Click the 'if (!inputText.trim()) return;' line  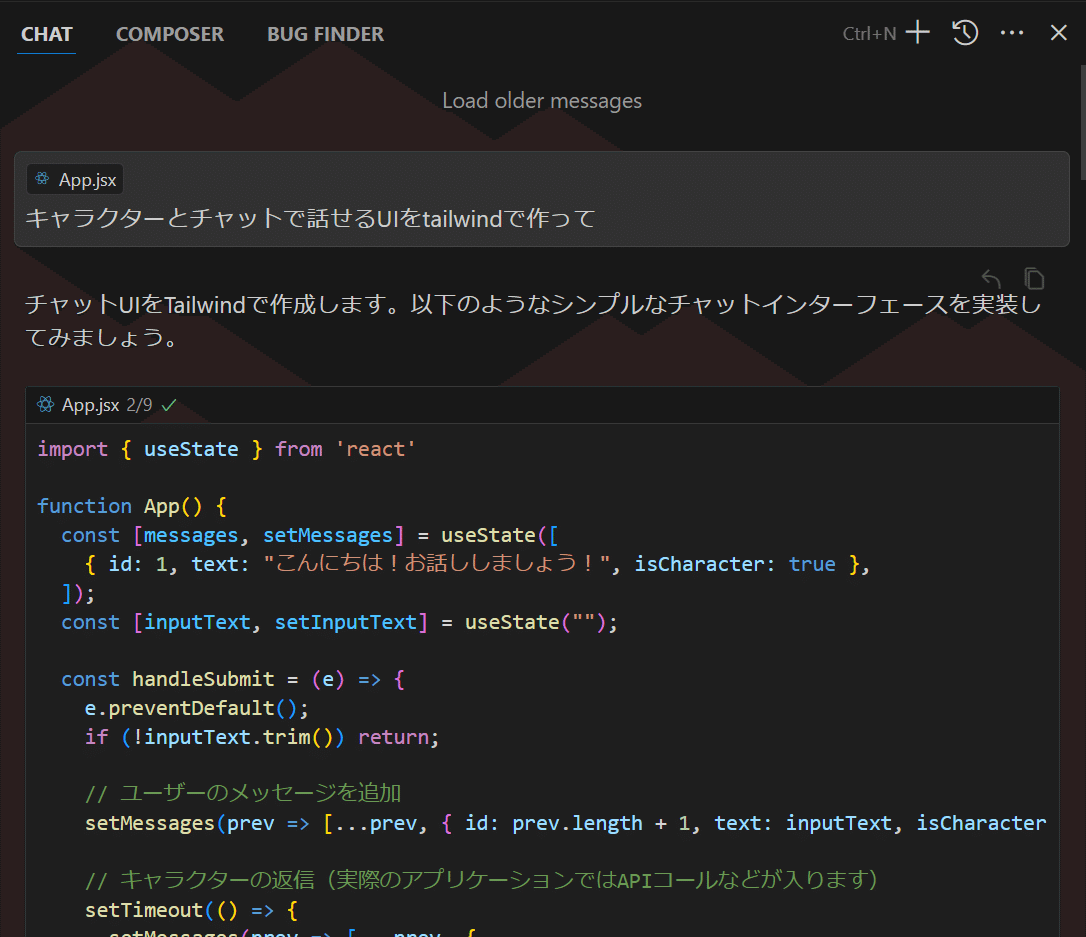pos(262,737)
